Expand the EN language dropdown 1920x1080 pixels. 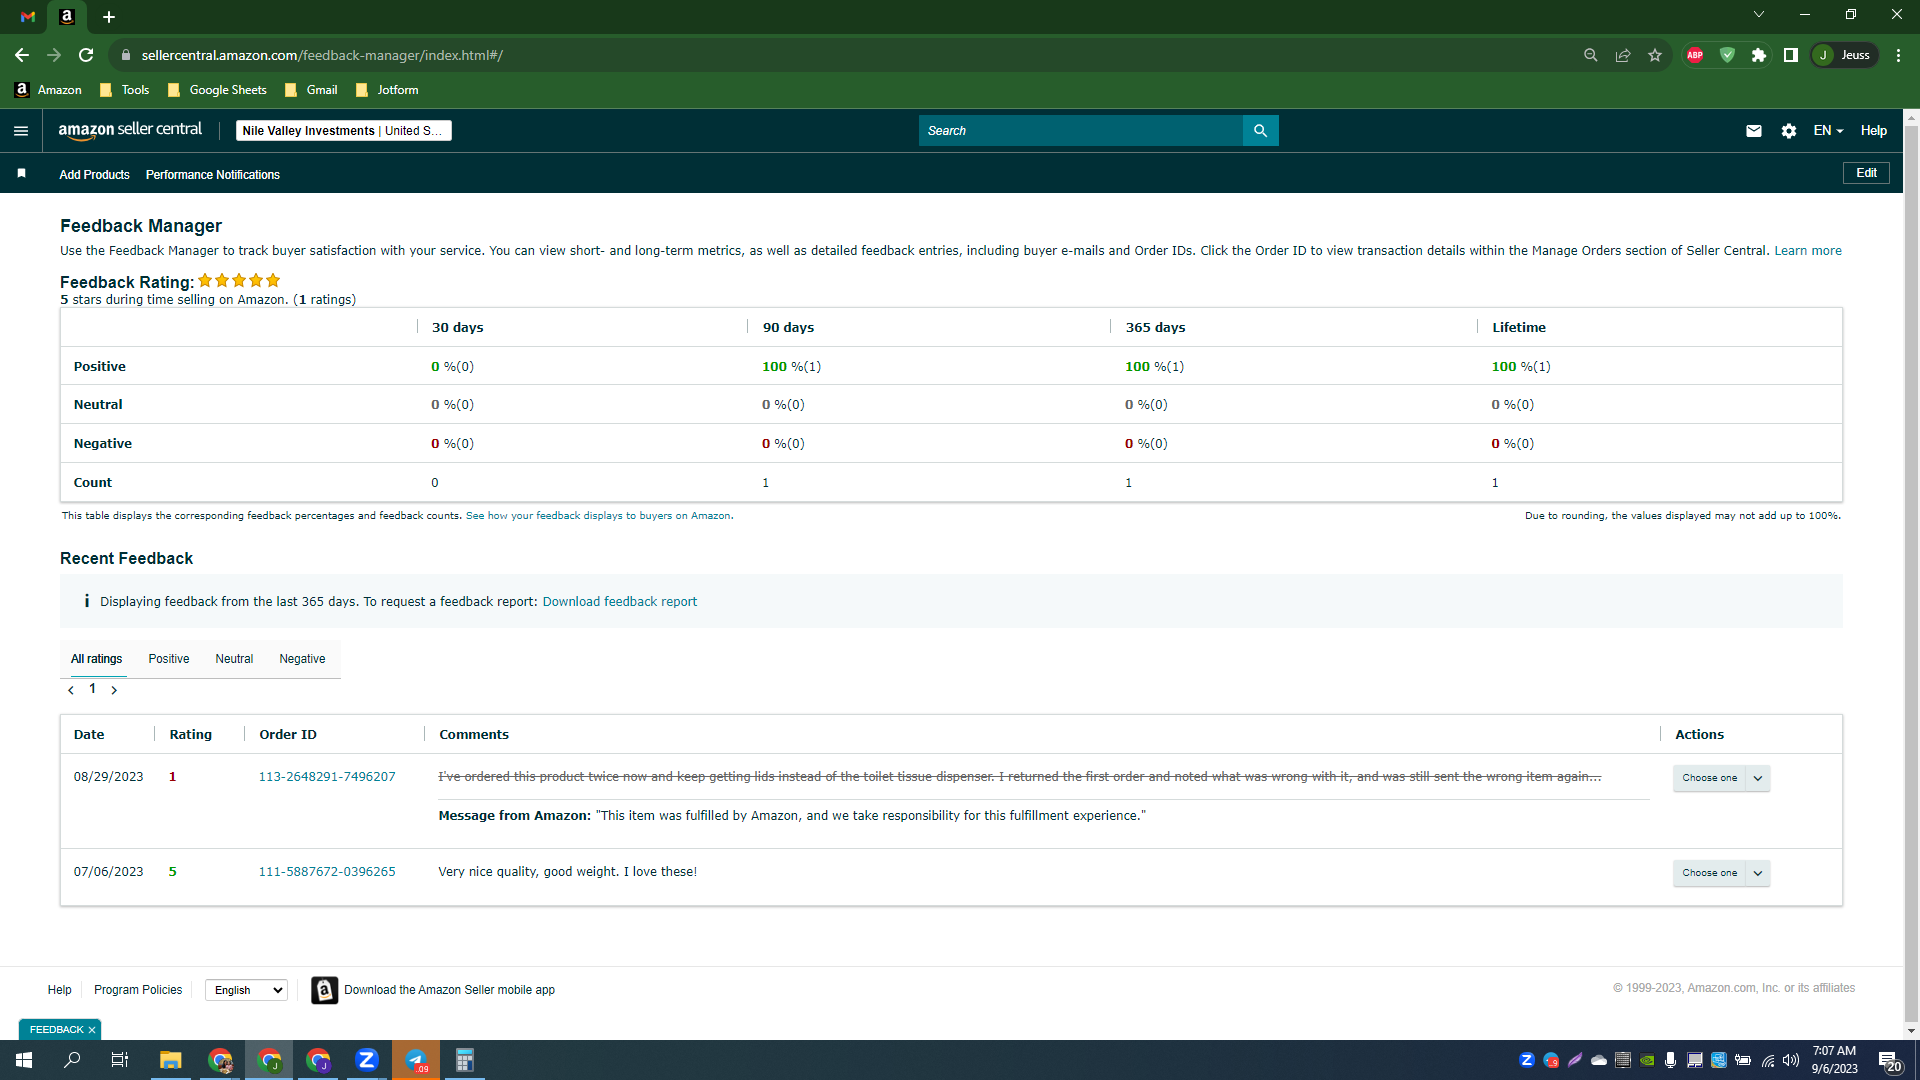(1828, 131)
